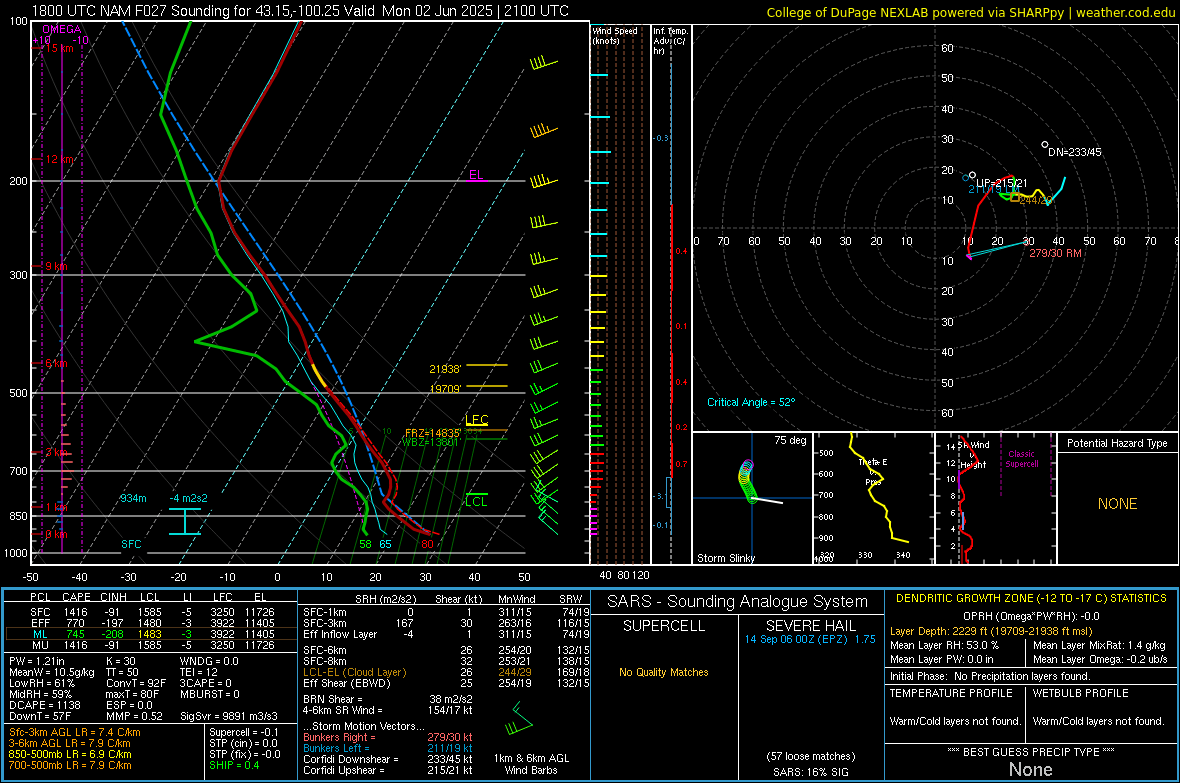Click the SR Wind vs Height inset
This screenshot has width=1180, height=783.
tap(996, 498)
